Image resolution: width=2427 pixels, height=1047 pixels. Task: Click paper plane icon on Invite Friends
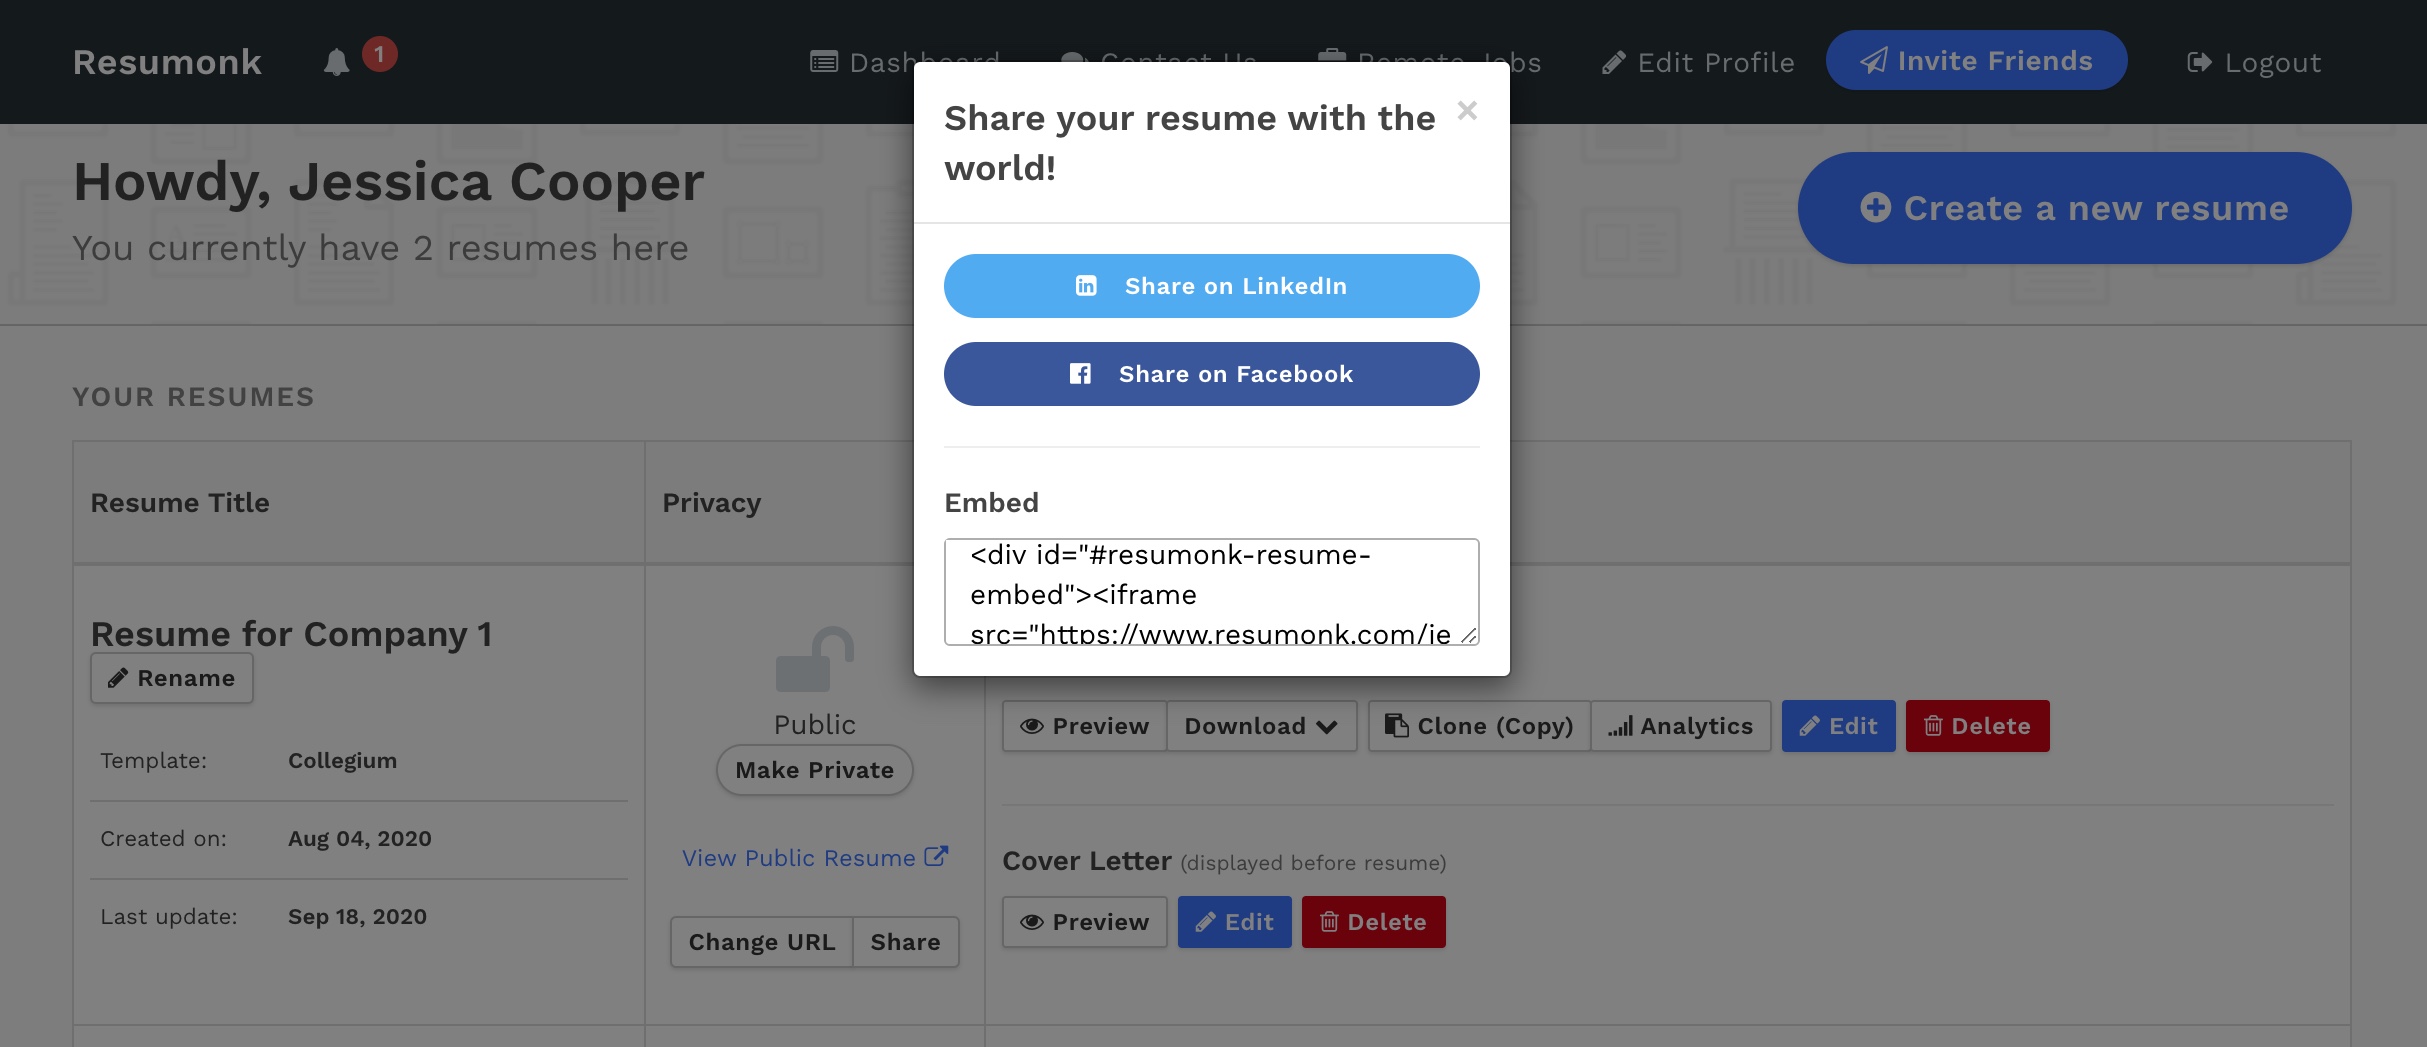(1874, 61)
